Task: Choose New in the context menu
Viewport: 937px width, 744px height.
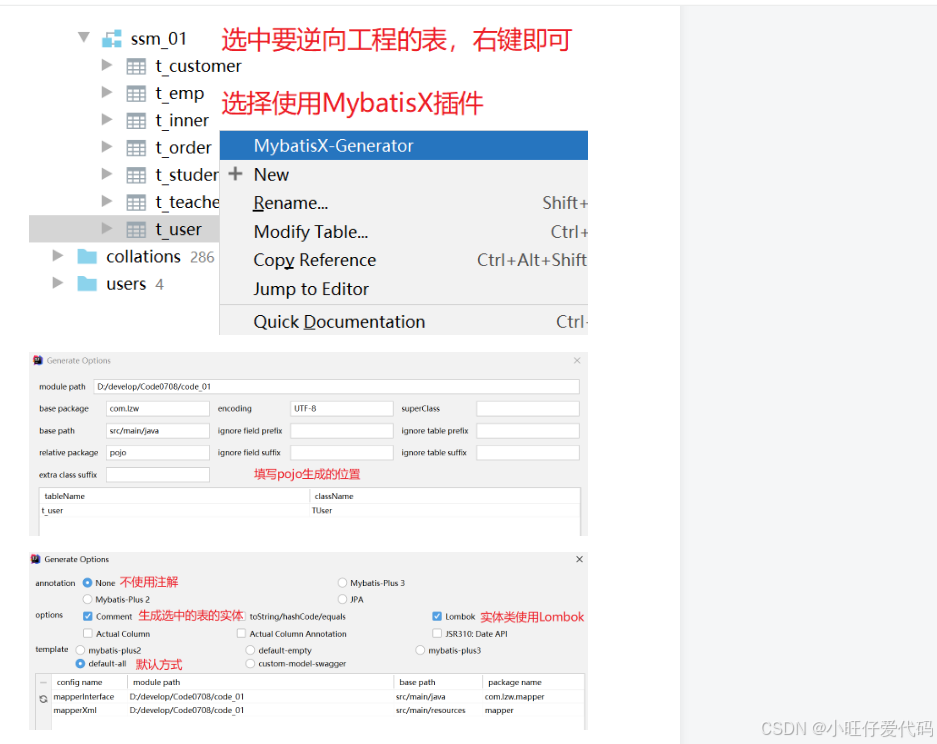Action: (x=403, y=174)
